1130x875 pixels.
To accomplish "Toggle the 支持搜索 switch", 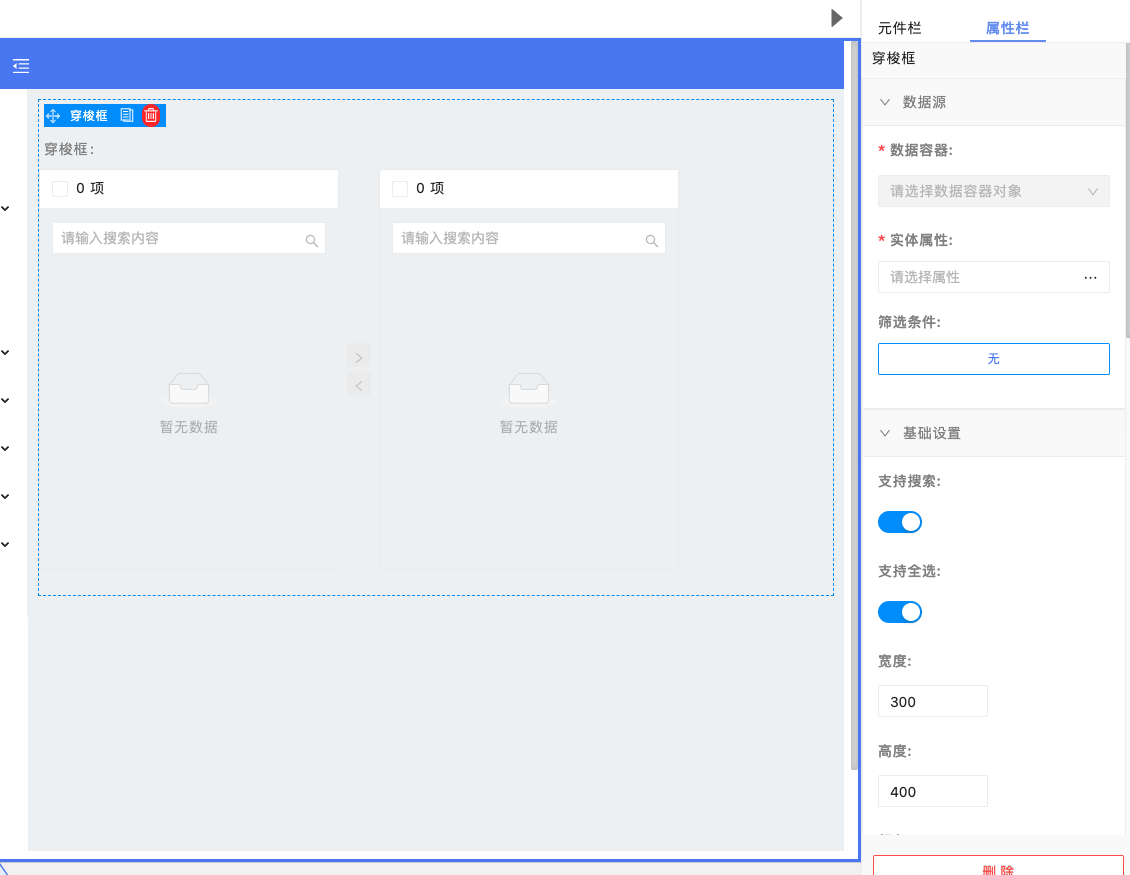I will pos(899,522).
